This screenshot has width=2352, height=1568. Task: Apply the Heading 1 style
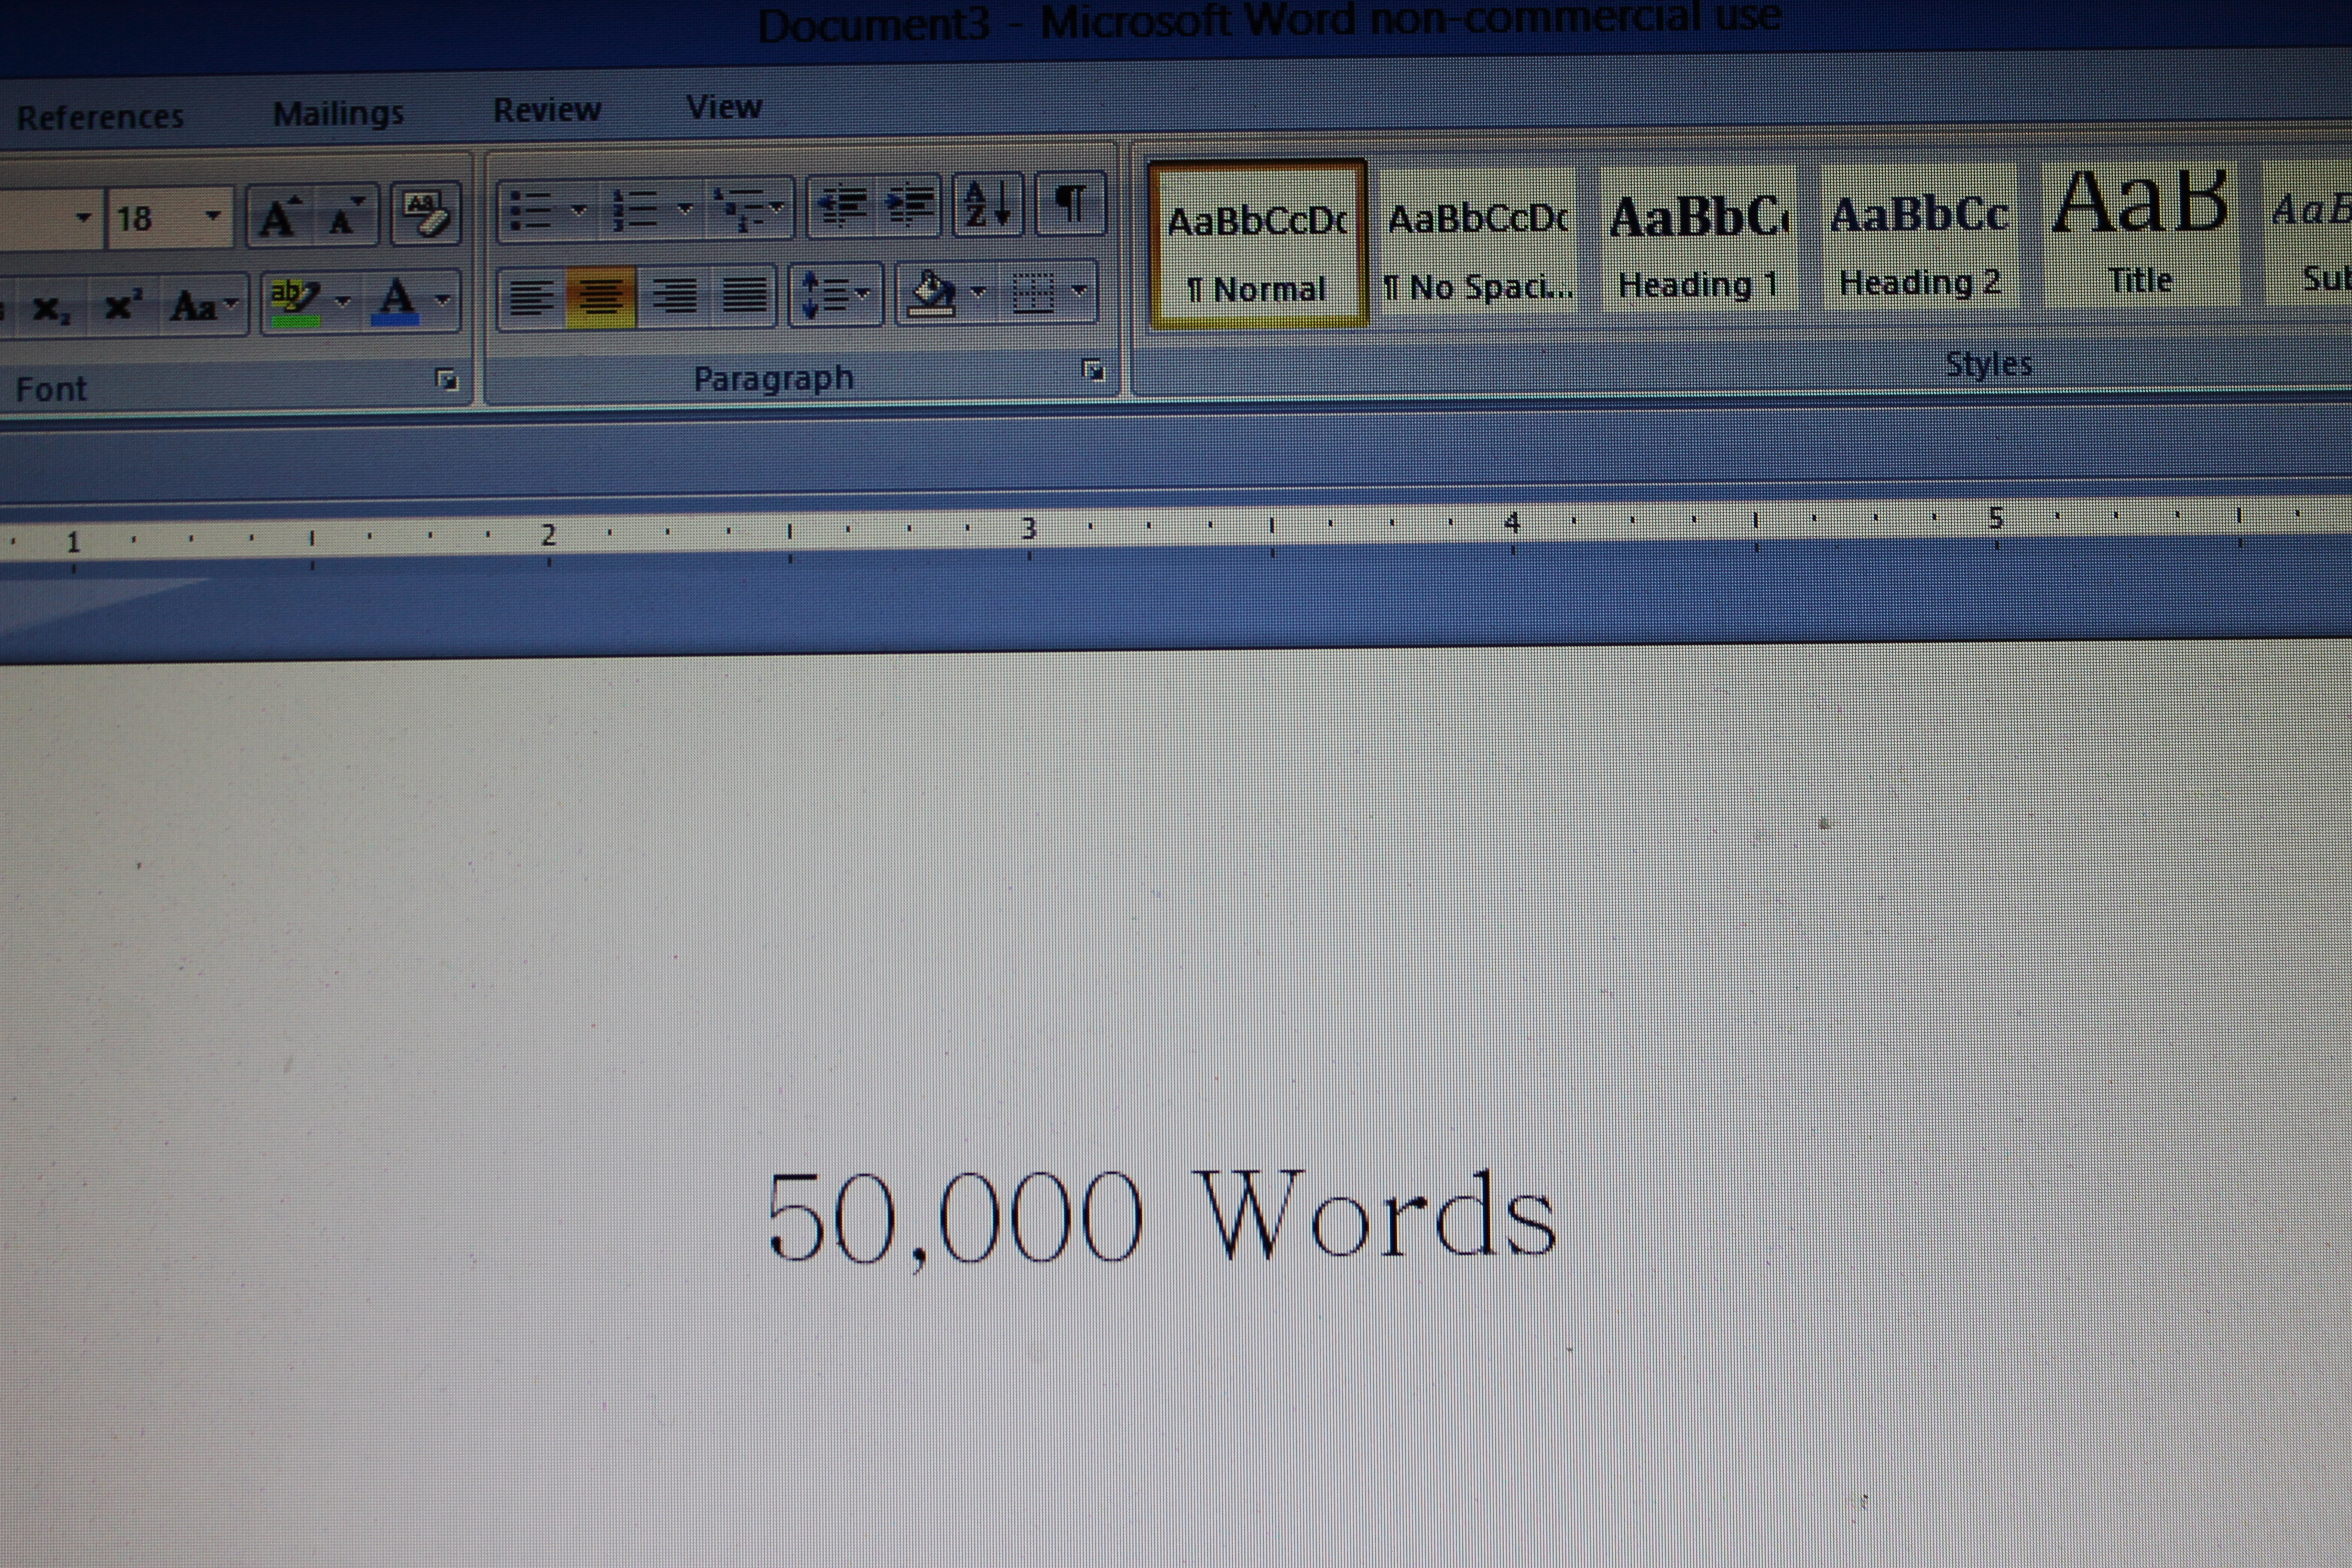pos(1697,243)
